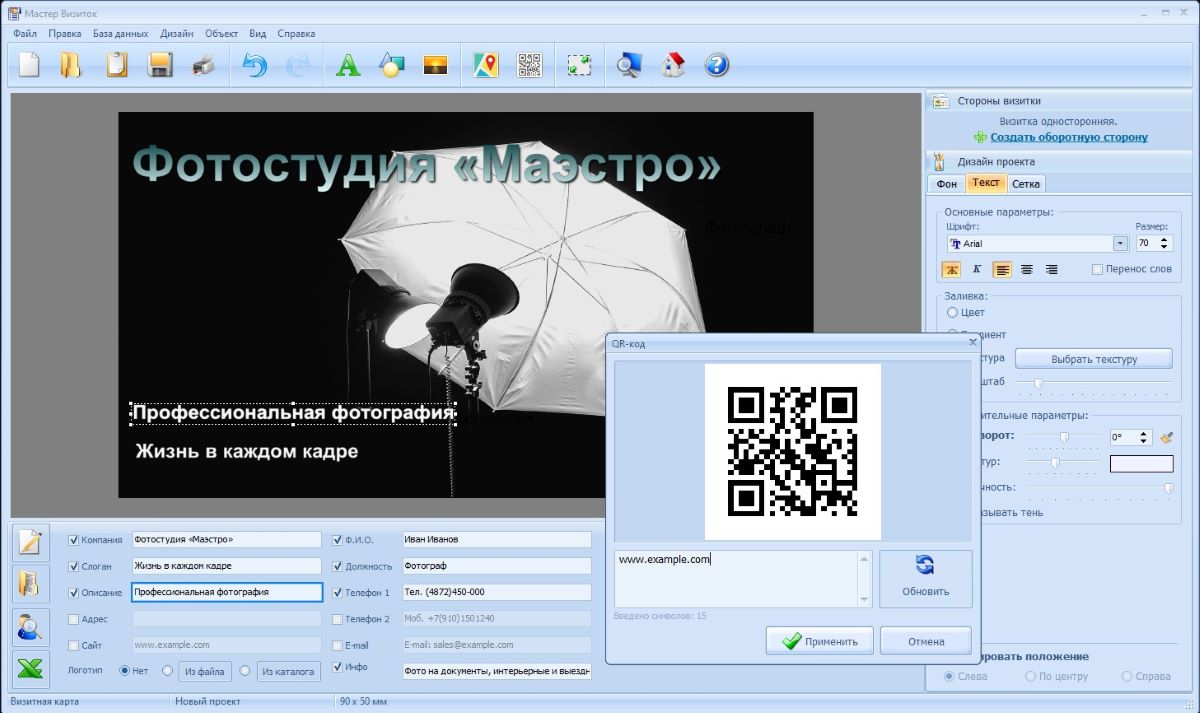Click the Print toolbar icon
Screen dimensions: 1200x713
click(x=203, y=66)
